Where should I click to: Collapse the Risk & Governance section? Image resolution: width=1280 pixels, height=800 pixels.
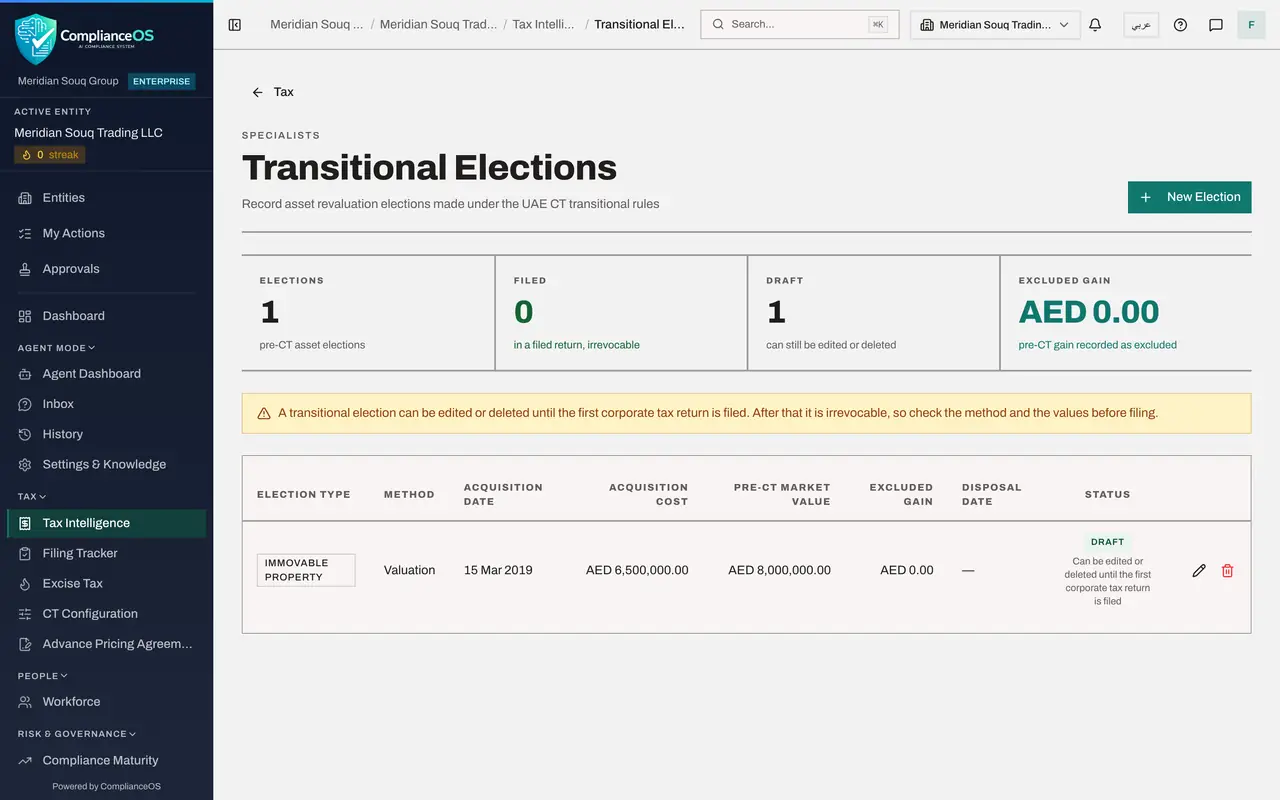point(77,734)
